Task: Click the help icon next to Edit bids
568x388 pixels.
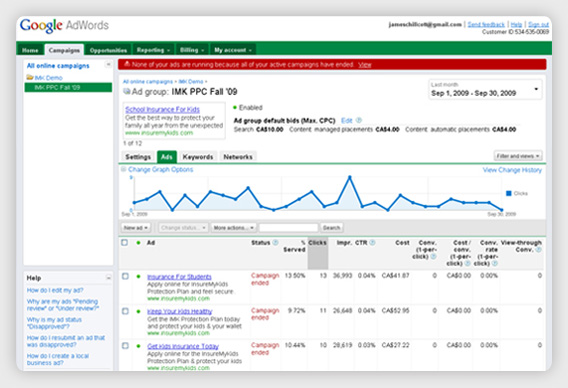Action: [359, 120]
